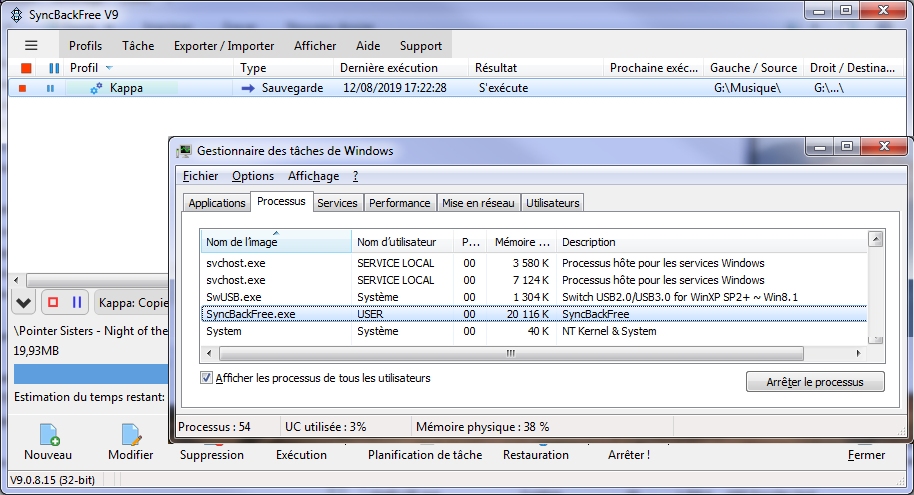Switch to the Services tab
This screenshot has height=495, width=914.
[x=337, y=203]
